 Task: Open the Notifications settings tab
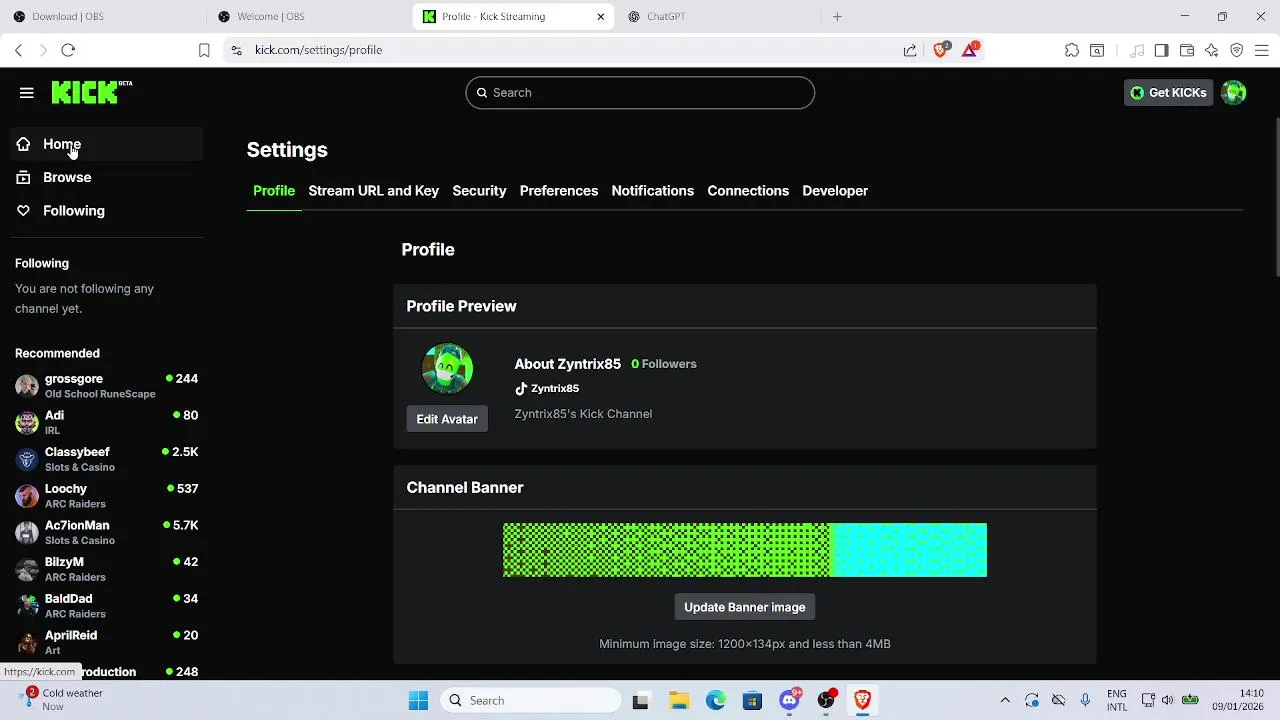652,191
